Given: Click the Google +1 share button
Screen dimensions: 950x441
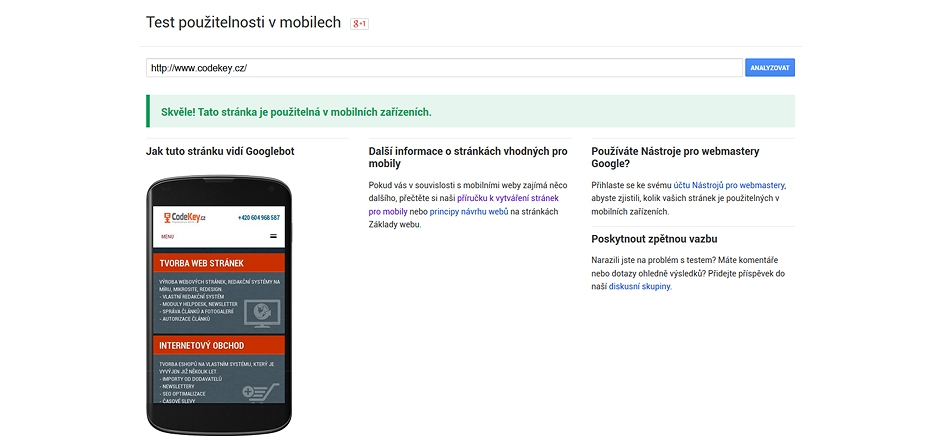Looking at the screenshot, I should 359,24.
